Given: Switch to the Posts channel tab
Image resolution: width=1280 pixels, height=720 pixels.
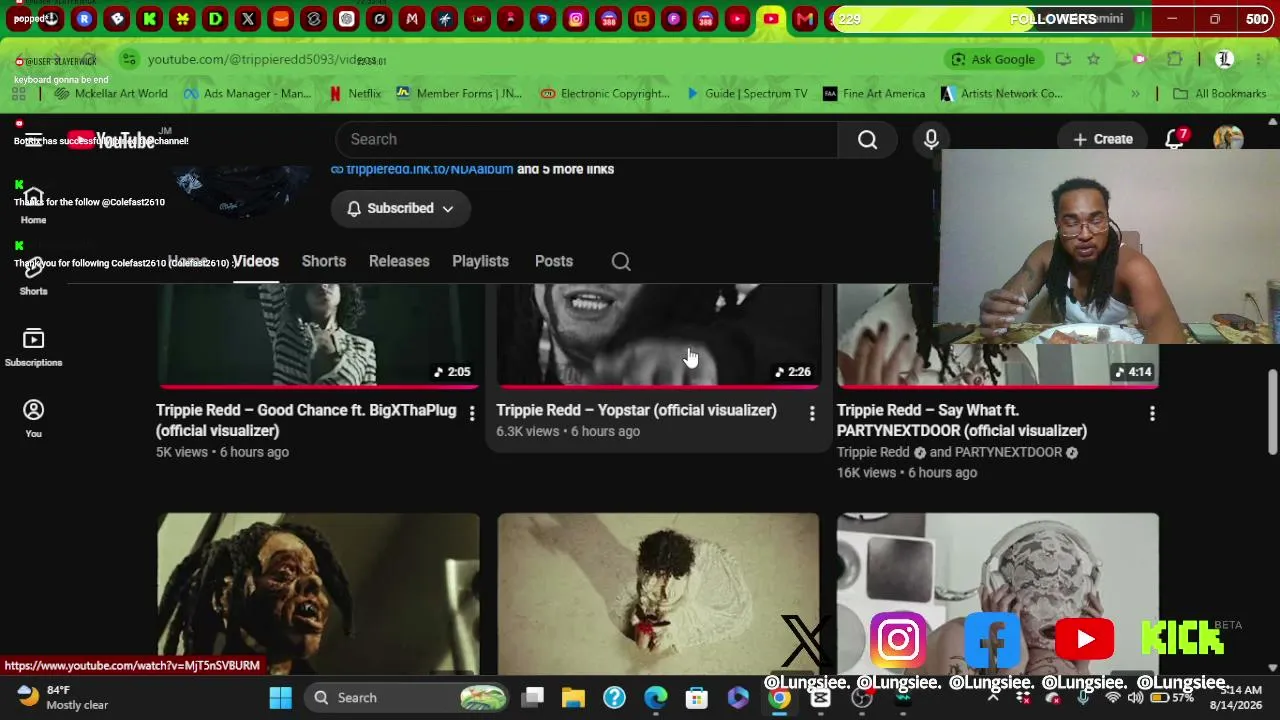Looking at the screenshot, I should coord(554,262).
